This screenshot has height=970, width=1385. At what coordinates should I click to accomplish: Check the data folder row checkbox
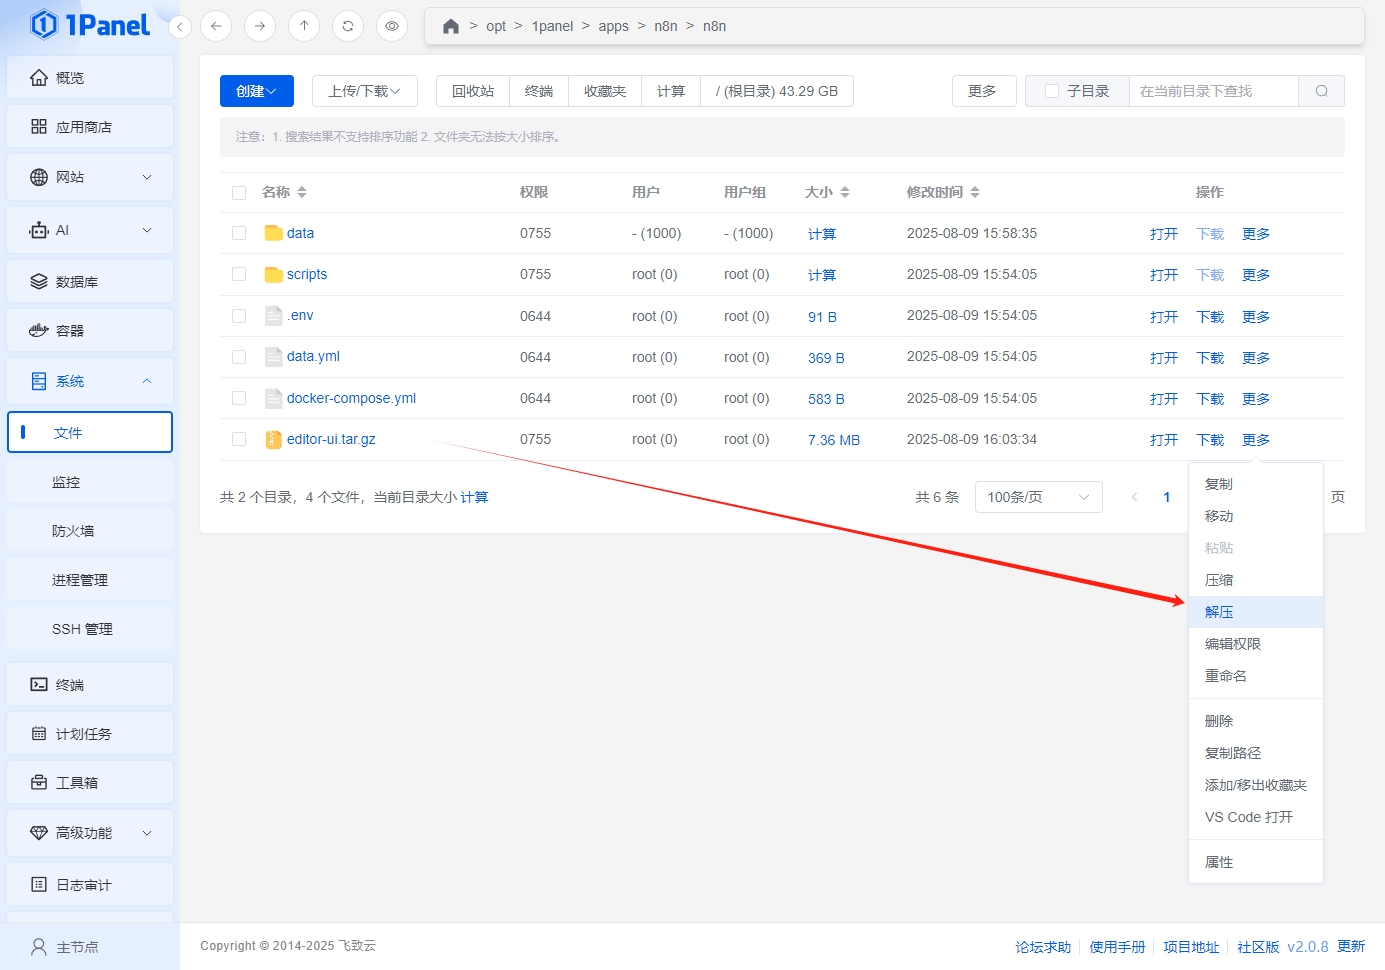point(239,233)
